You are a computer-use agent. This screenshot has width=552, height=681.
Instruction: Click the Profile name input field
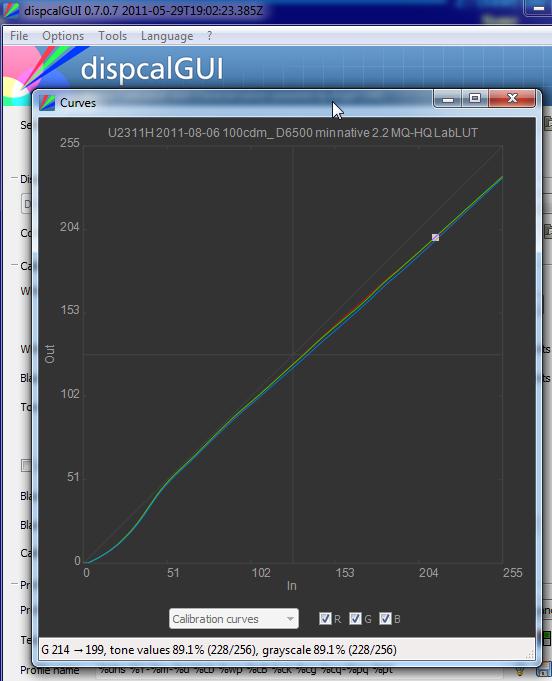[x=304, y=671]
